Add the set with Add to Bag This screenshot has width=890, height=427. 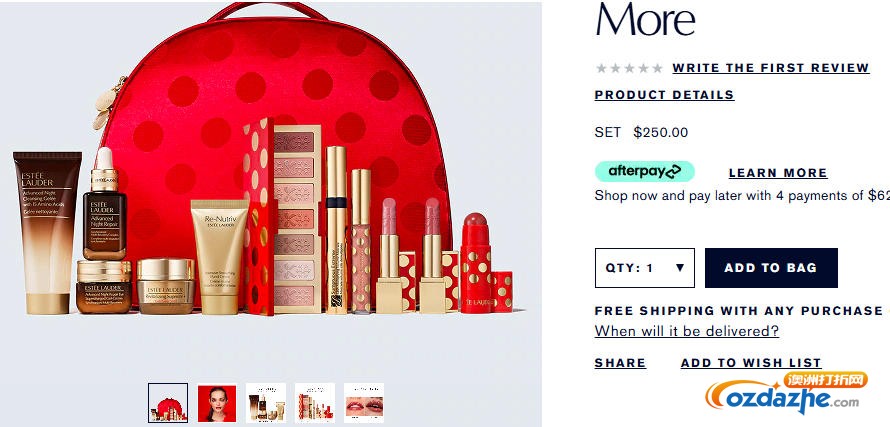771,268
